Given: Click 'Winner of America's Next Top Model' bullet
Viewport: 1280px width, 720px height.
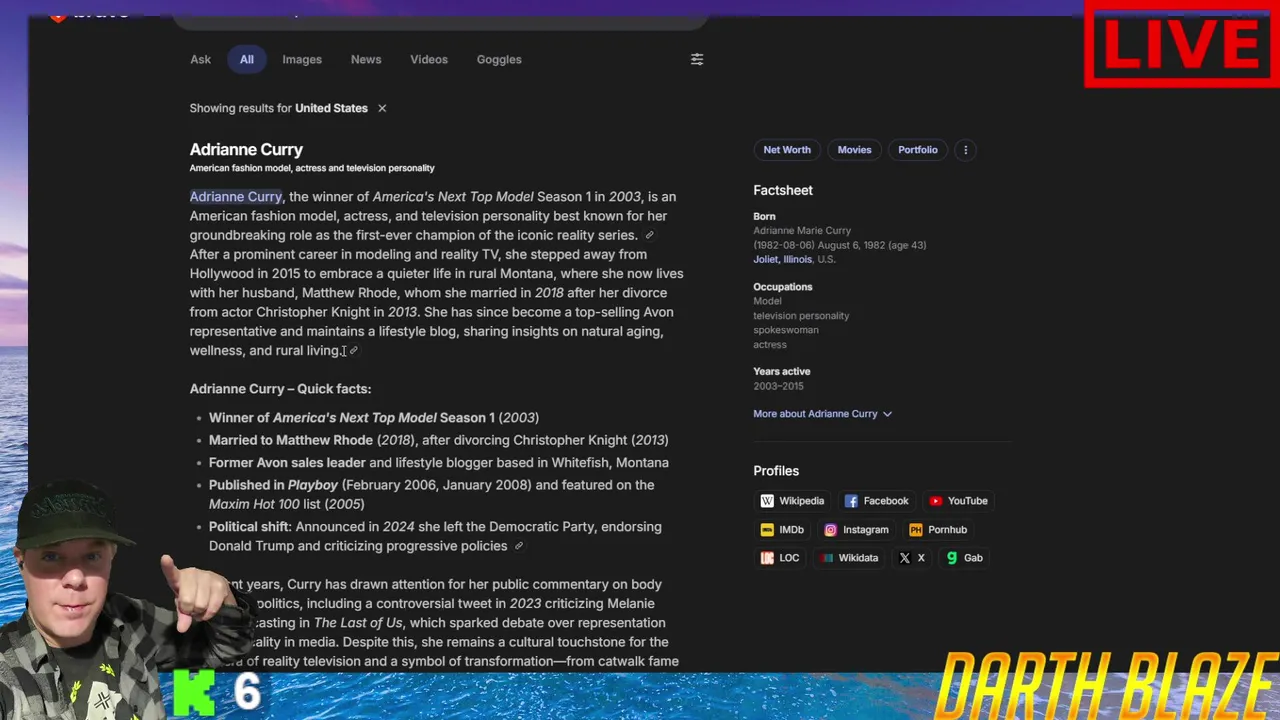Looking at the screenshot, I should coord(374,418).
